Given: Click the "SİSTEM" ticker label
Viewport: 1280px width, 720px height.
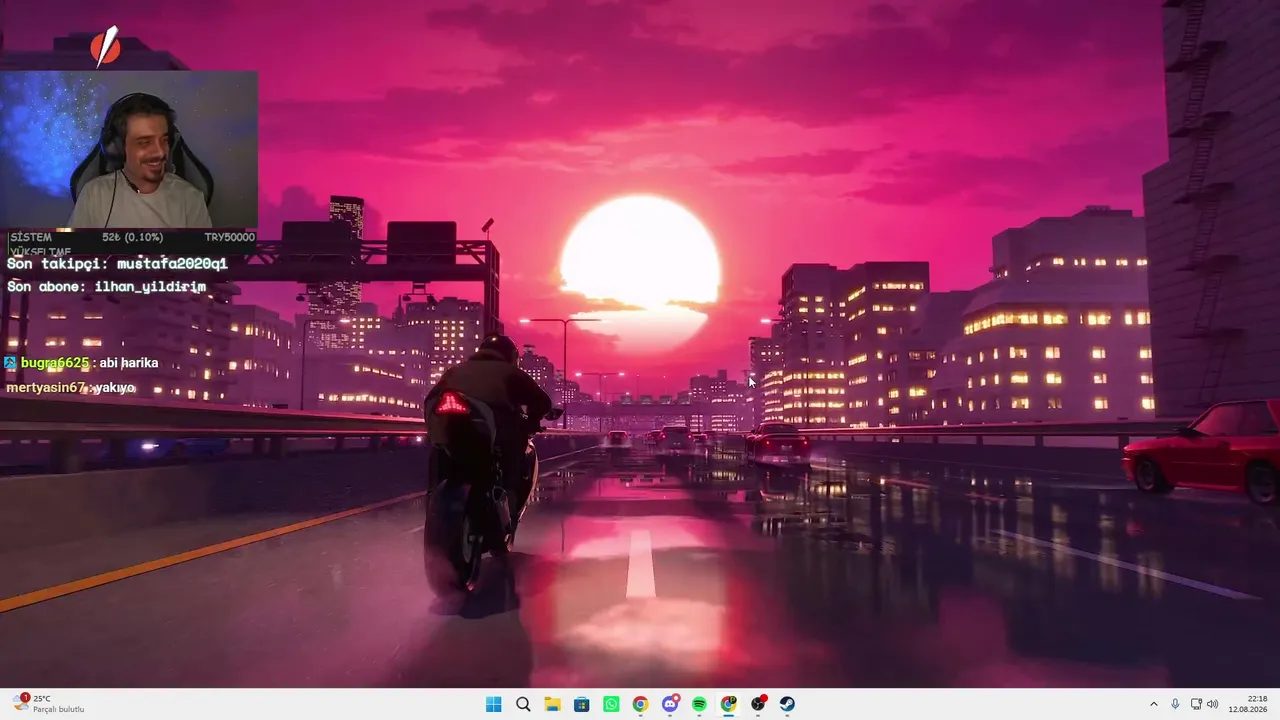Looking at the screenshot, I should tap(30, 237).
